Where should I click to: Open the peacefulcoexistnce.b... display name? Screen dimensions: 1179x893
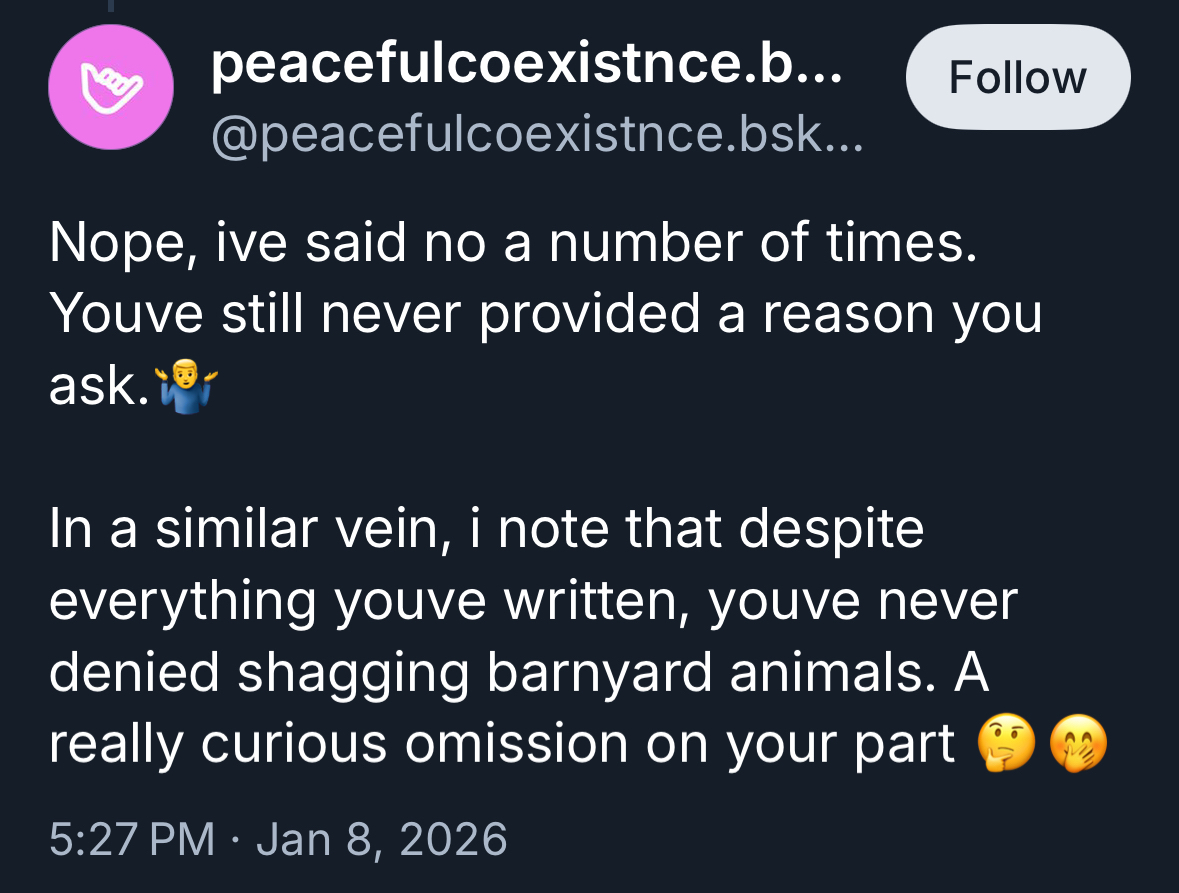click(x=527, y=67)
